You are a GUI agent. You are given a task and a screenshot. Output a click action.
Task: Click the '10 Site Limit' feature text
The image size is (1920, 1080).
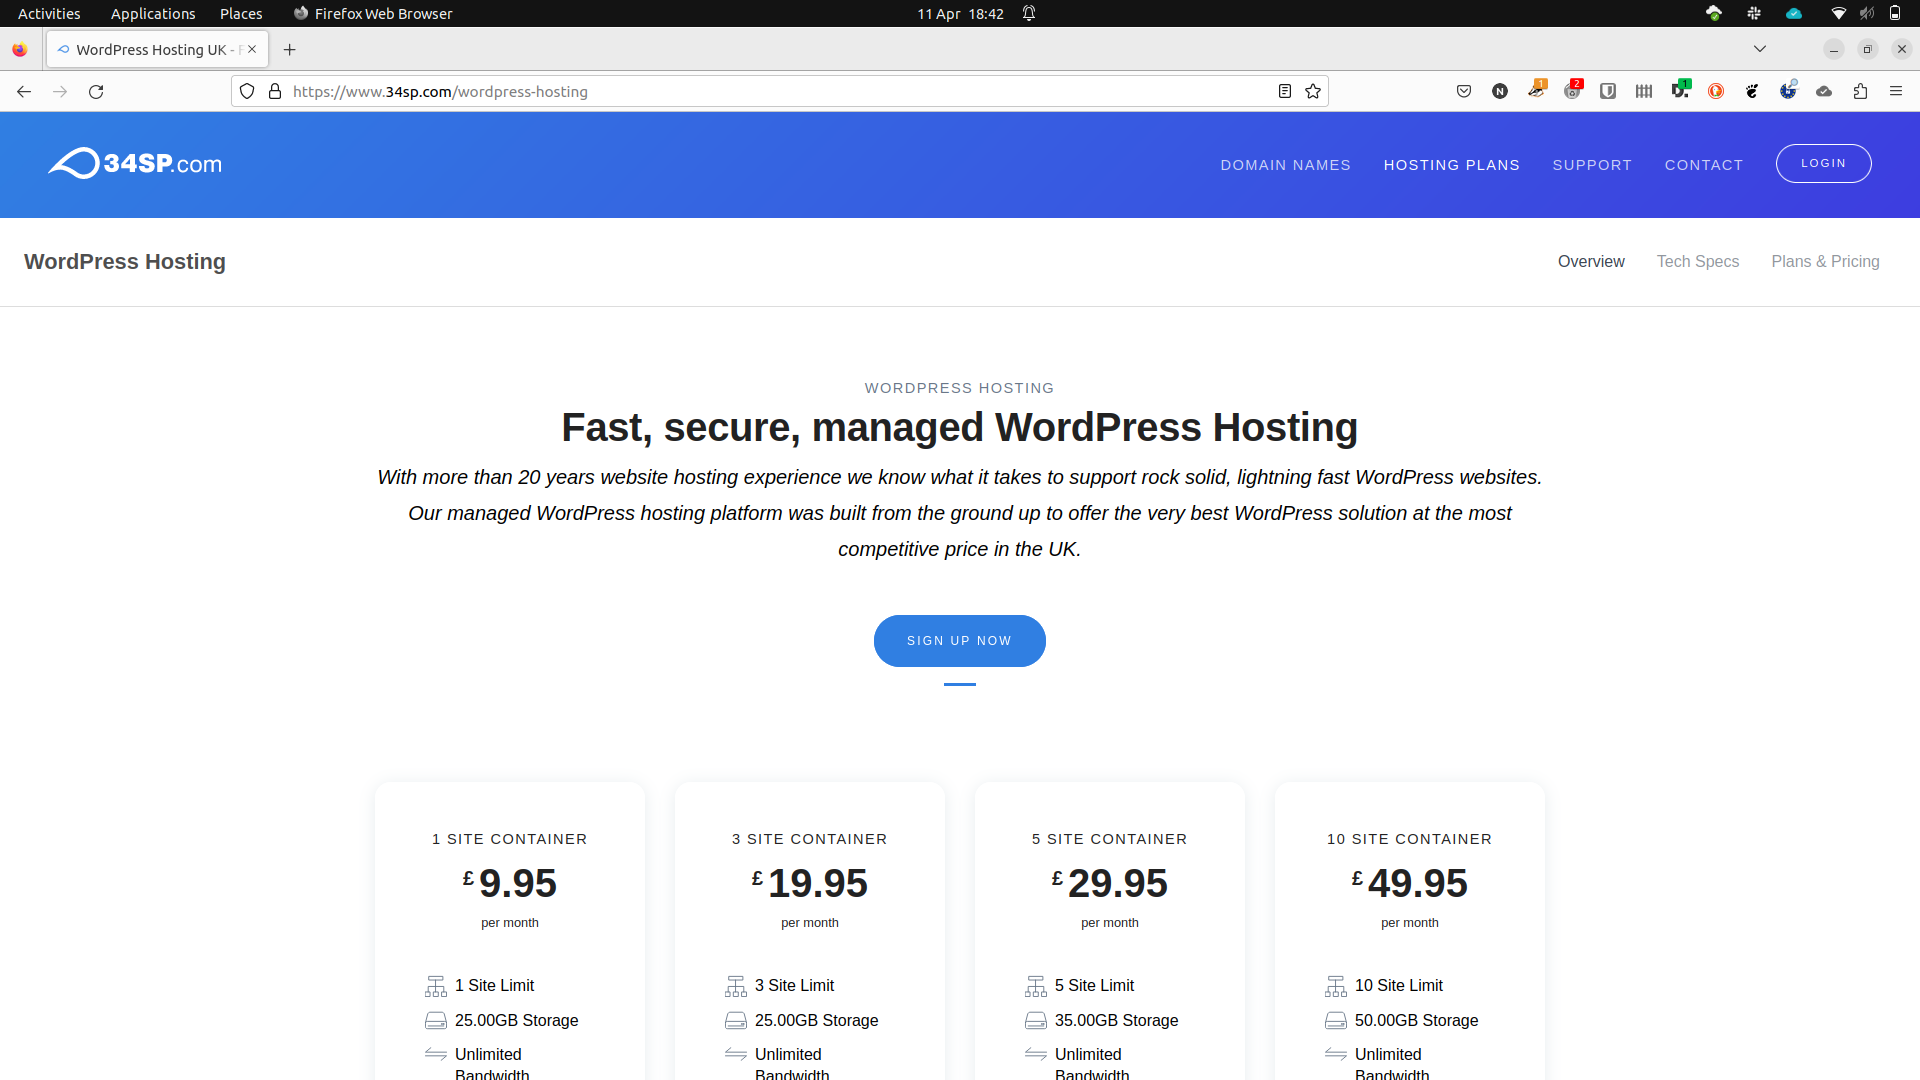pos(1398,985)
